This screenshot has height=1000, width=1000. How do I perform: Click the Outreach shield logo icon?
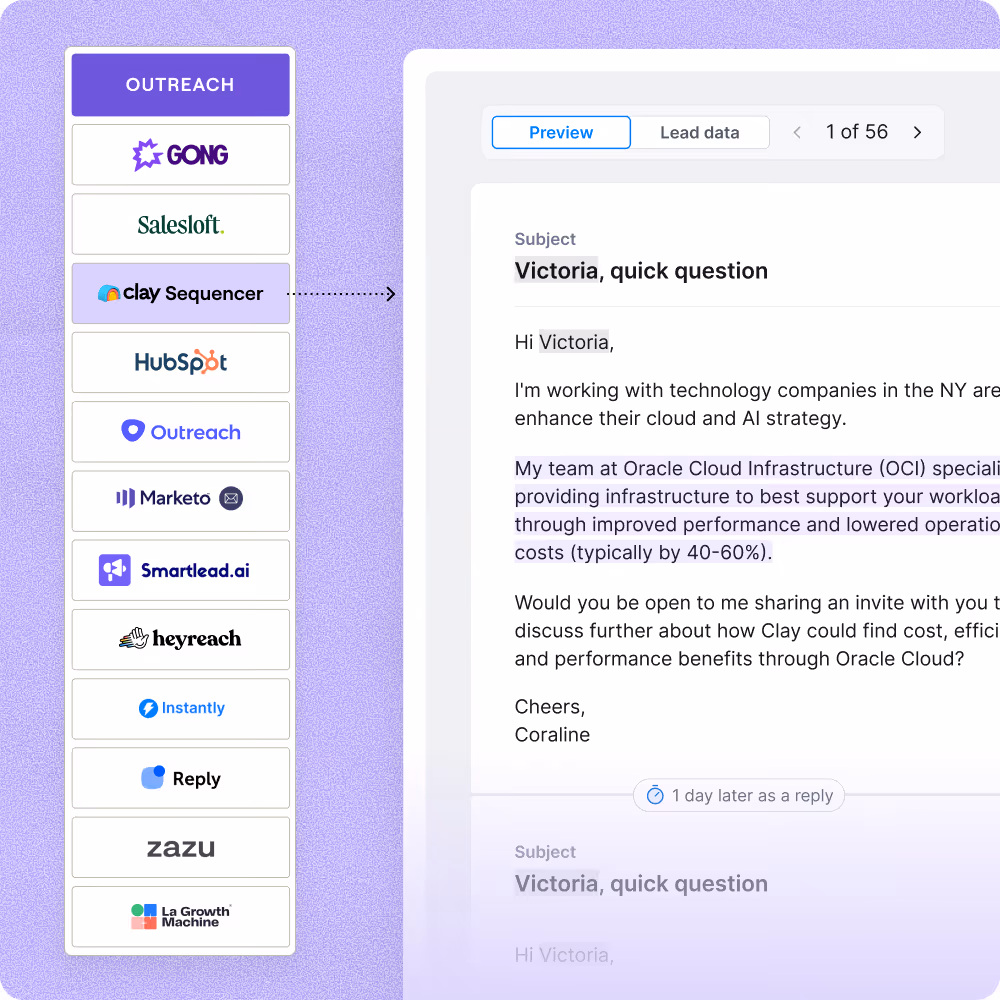(133, 430)
